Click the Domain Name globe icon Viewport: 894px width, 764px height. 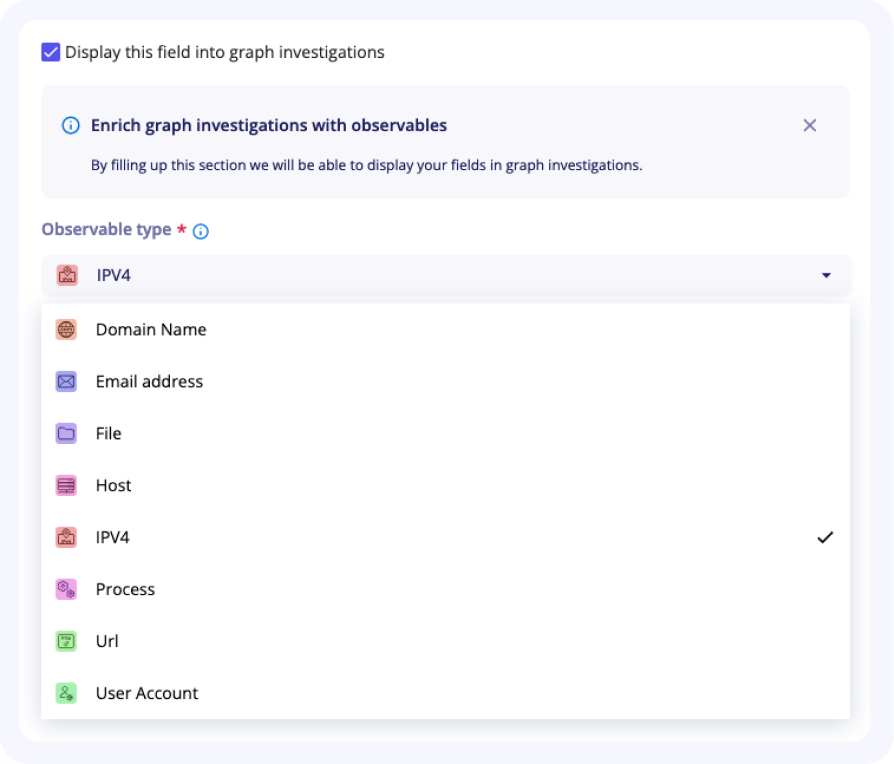point(65,329)
